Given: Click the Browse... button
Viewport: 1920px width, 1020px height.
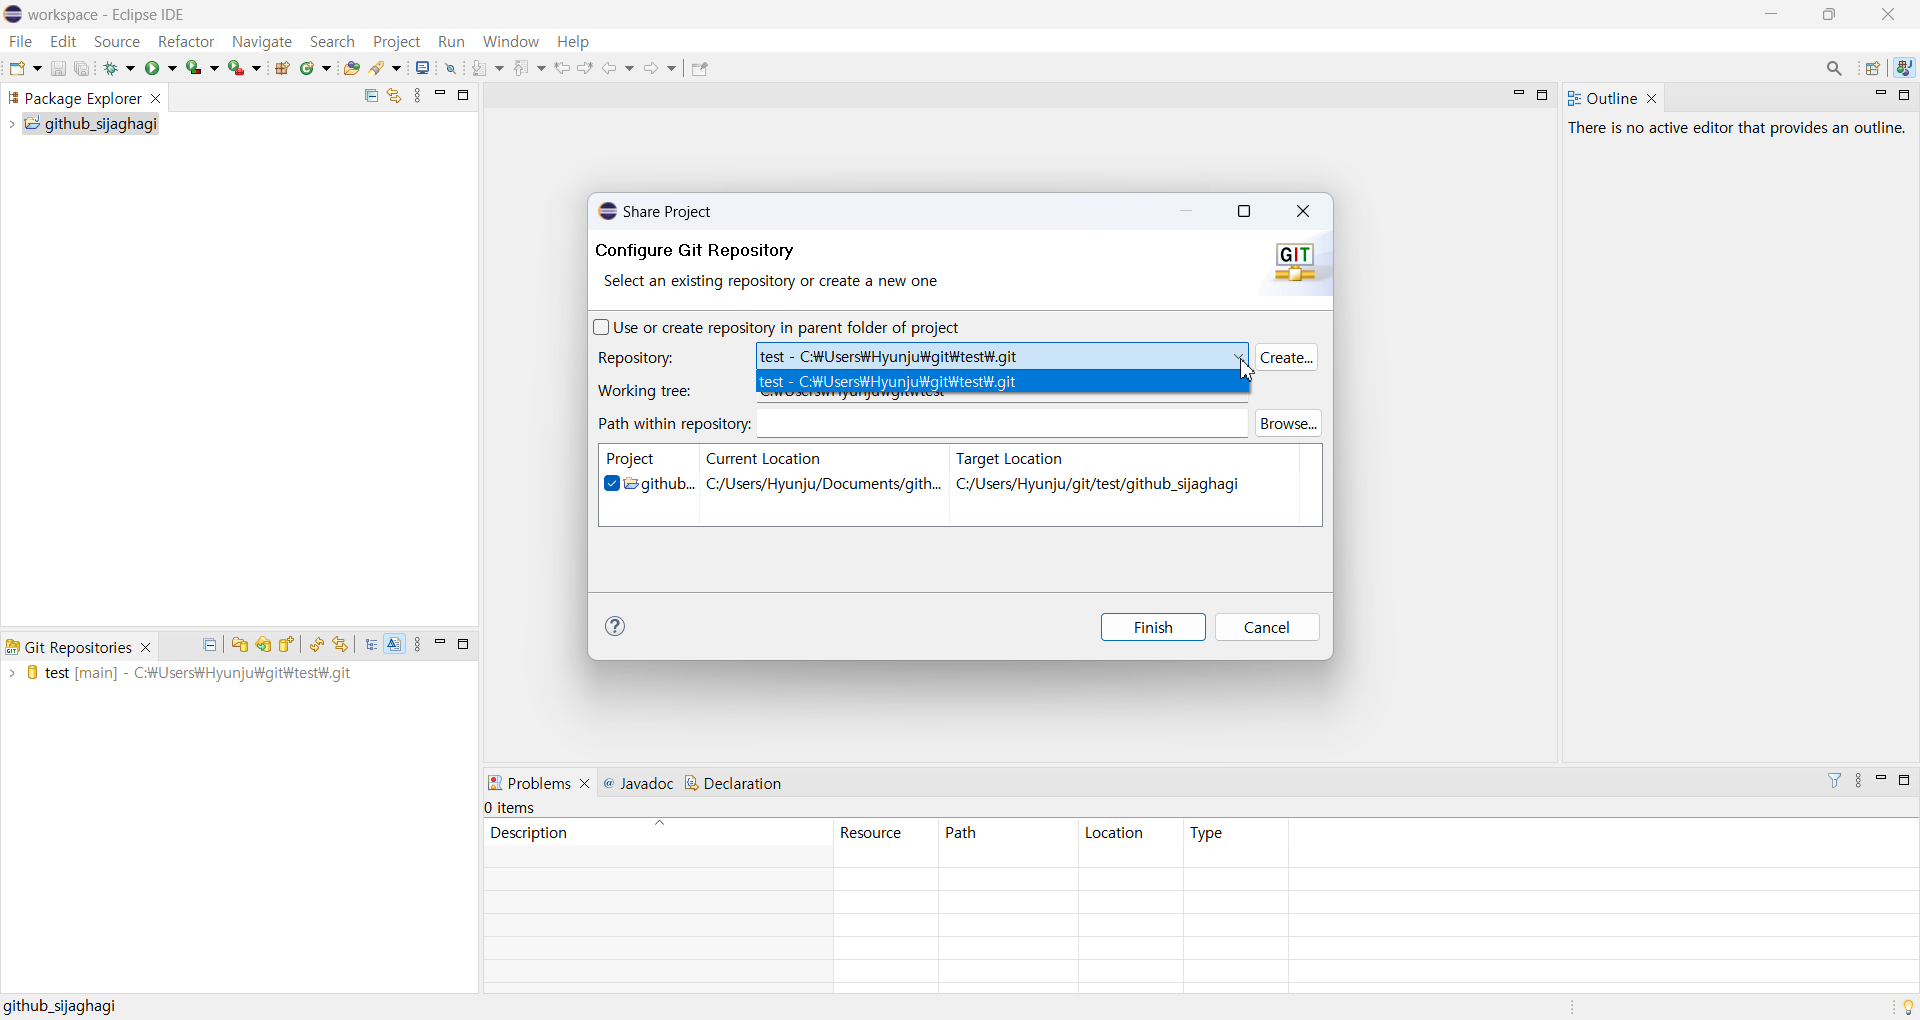Looking at the screenshot, I should pos(1288,424).
